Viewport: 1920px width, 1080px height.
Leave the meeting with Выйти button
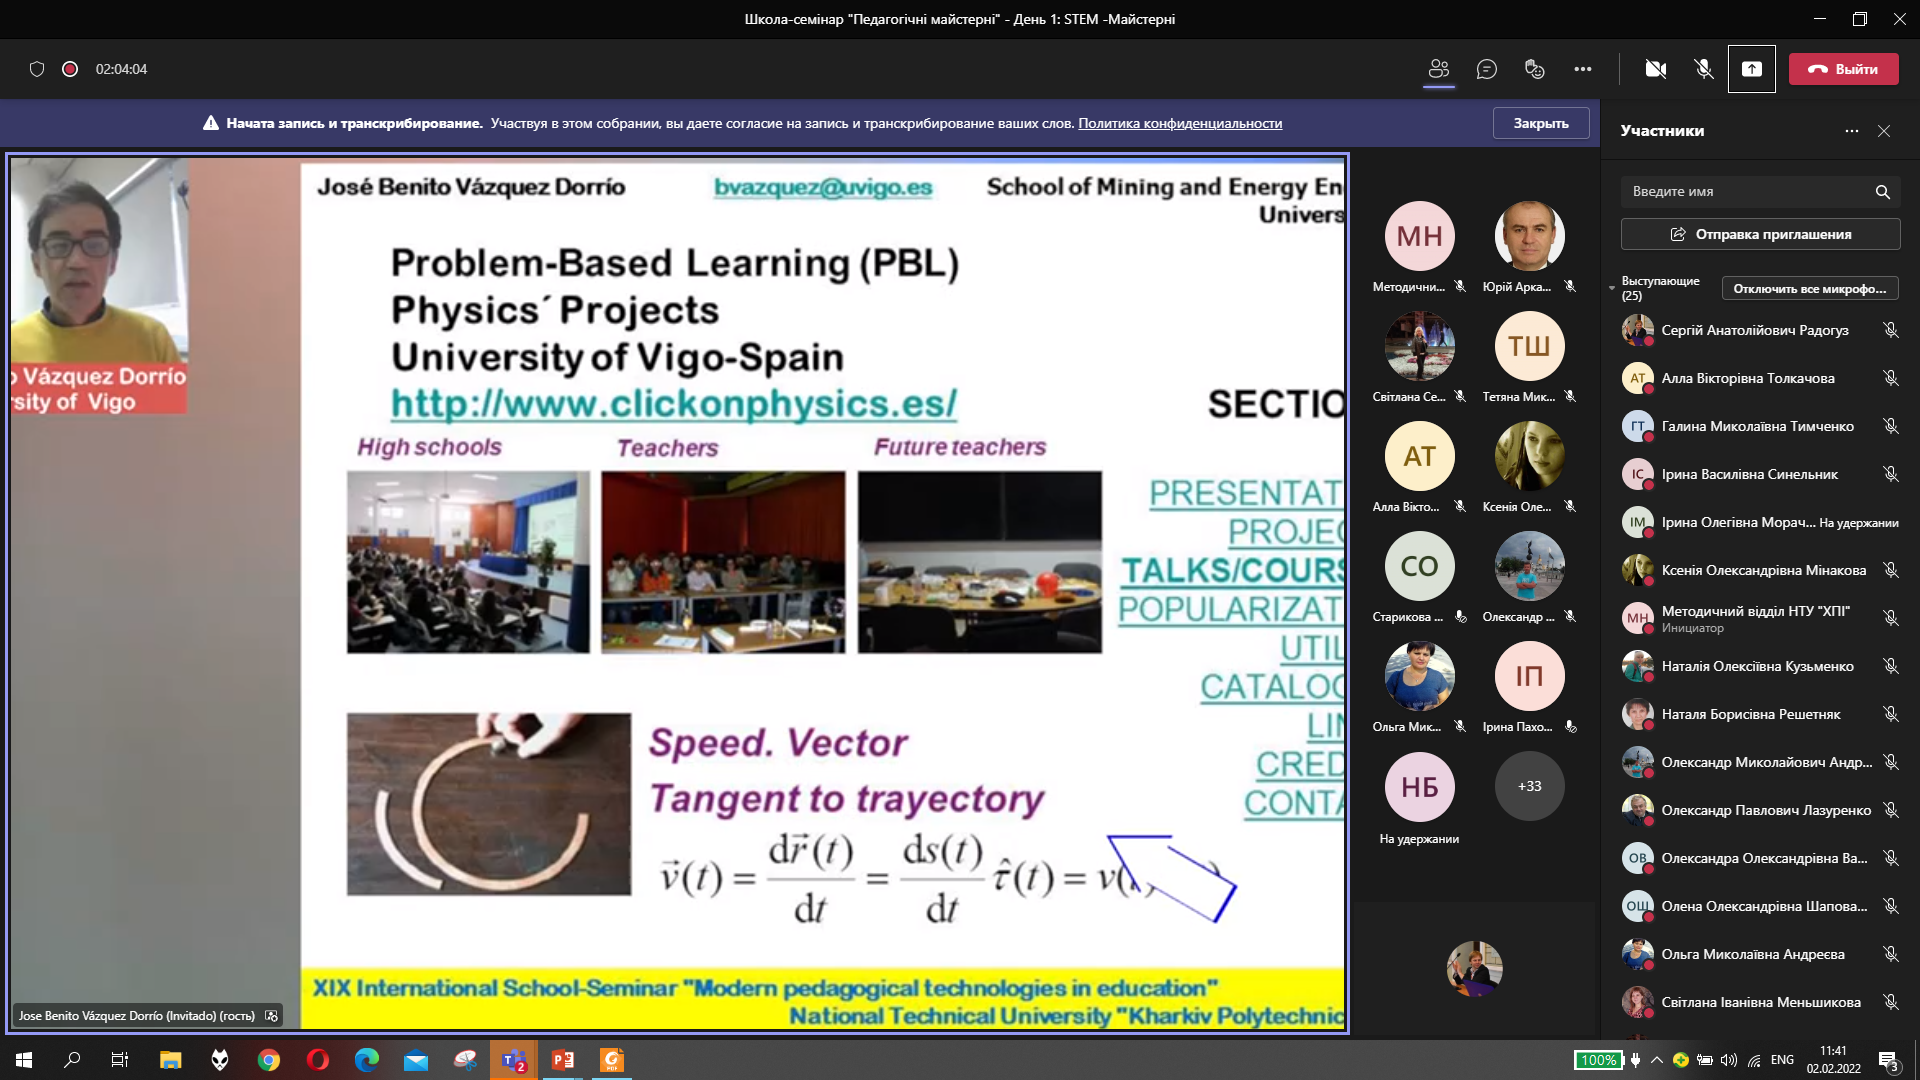(x=1843, y=69)
